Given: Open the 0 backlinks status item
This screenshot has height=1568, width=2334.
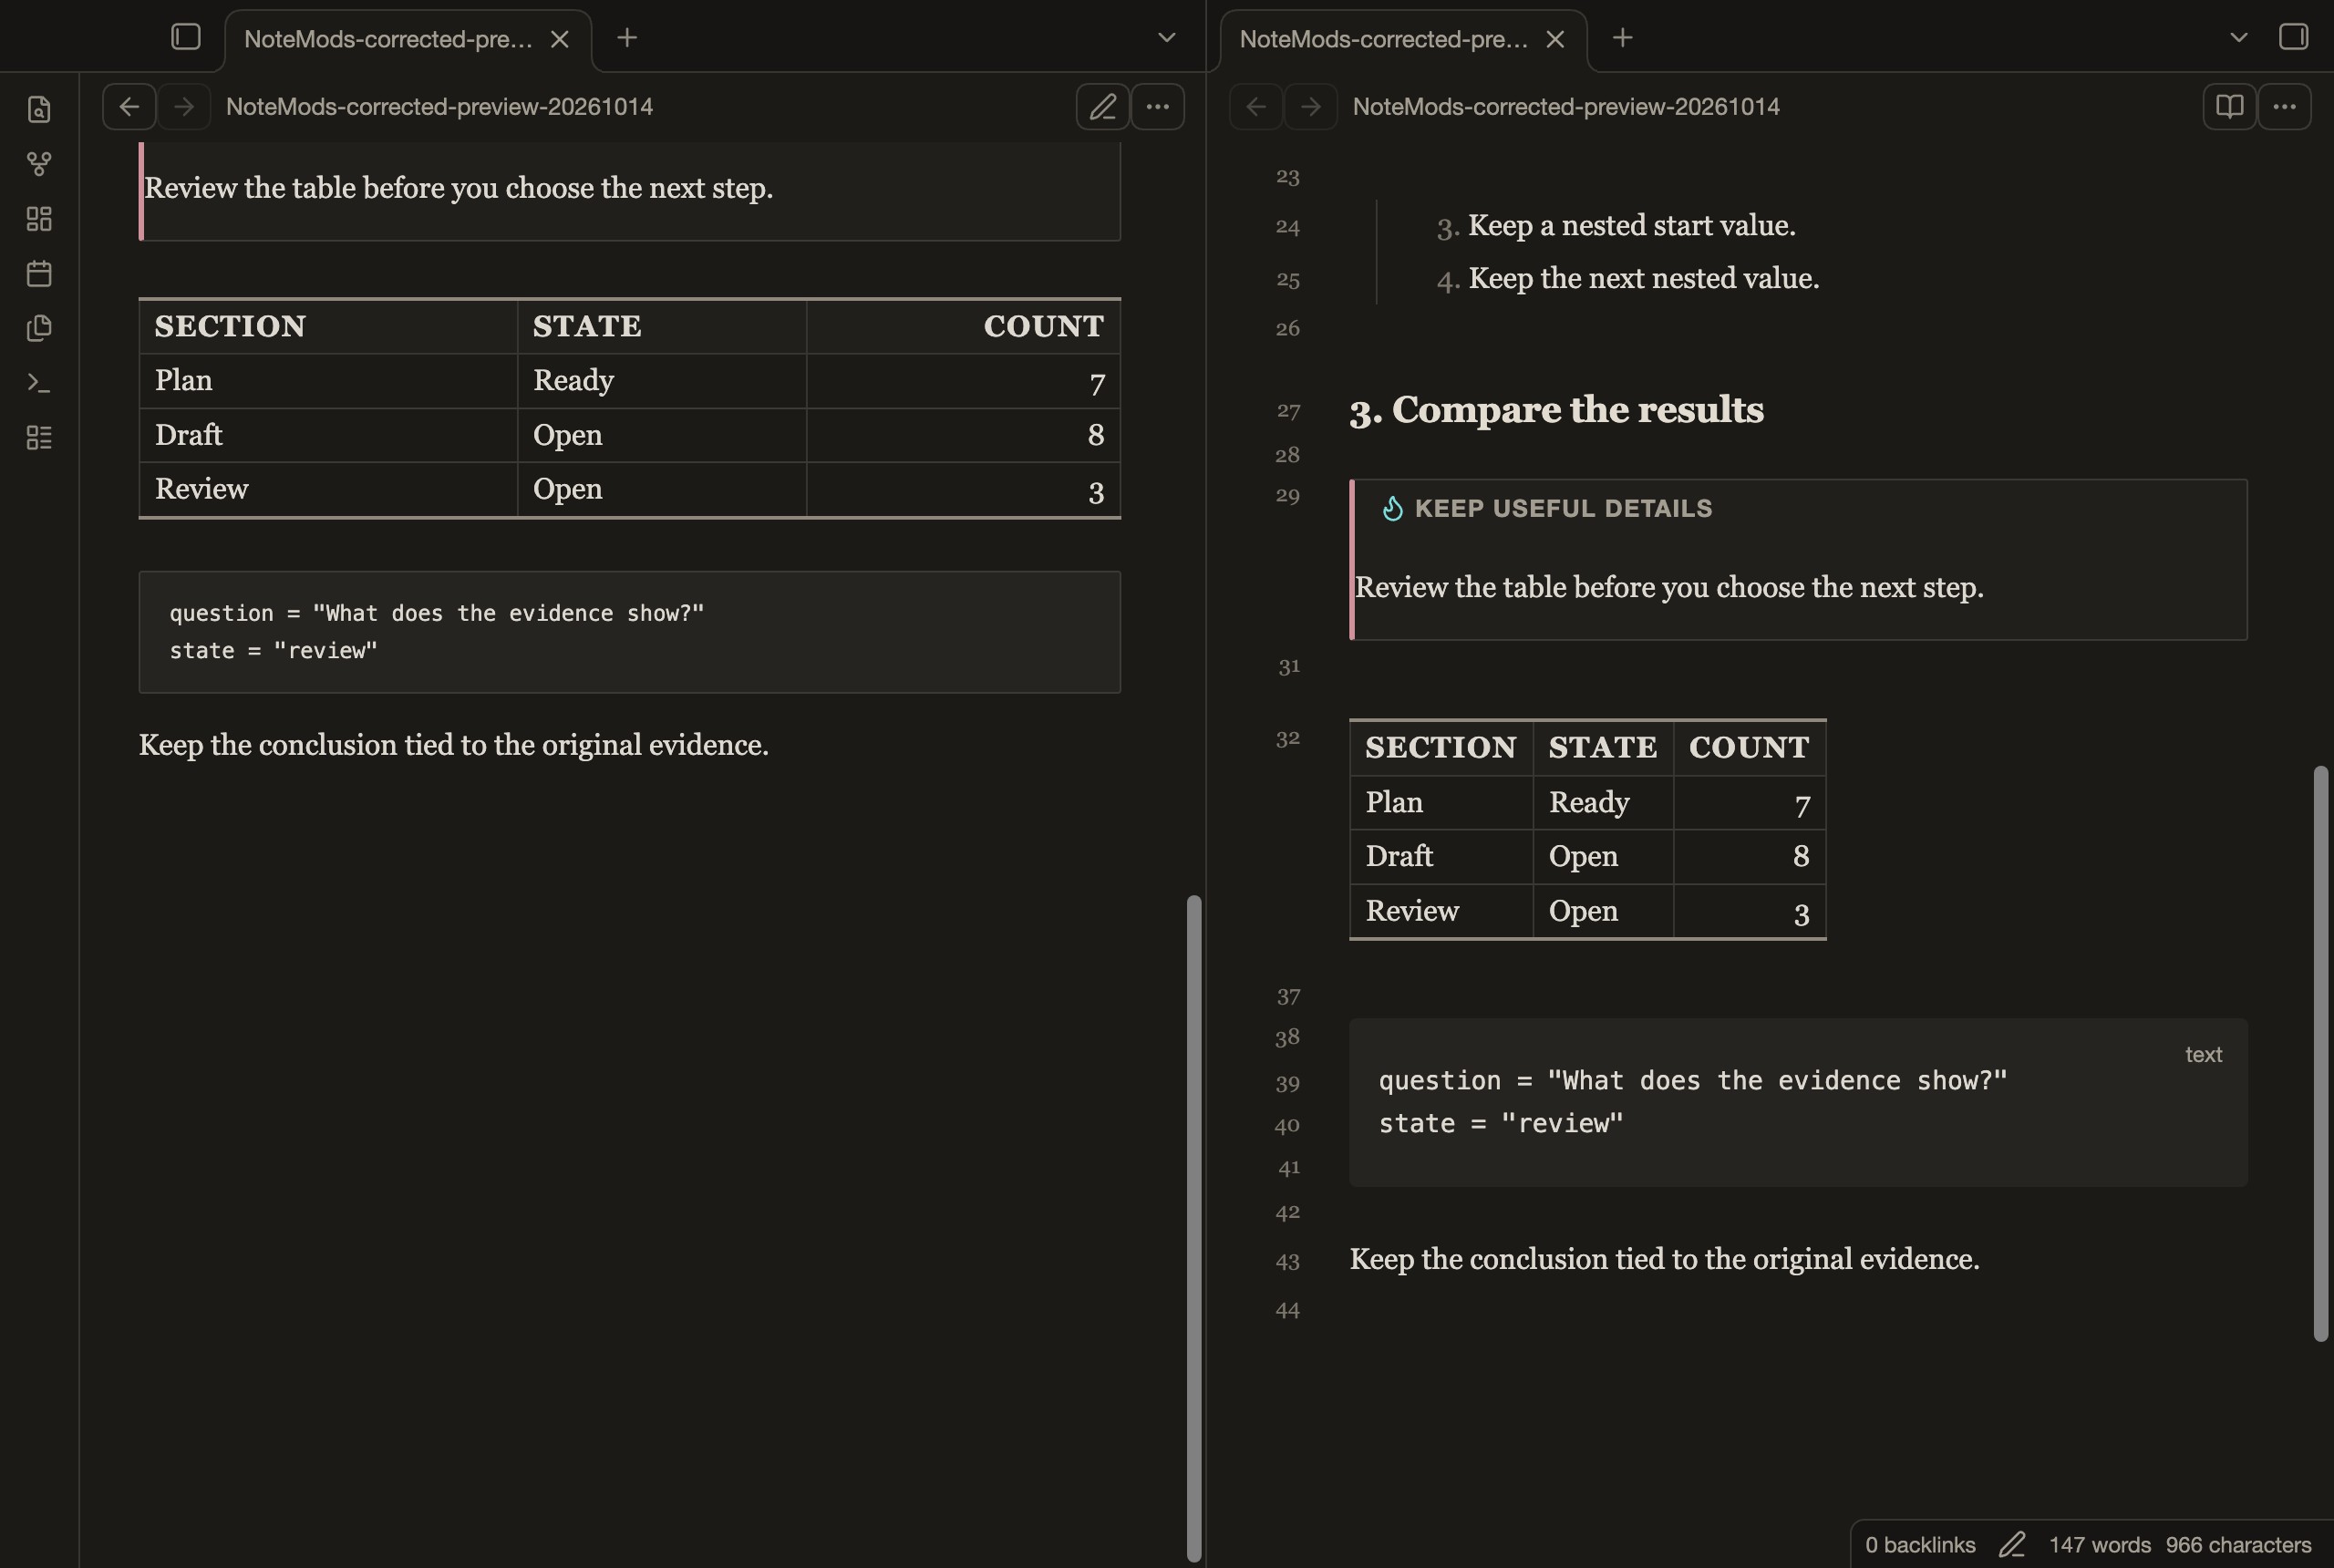Looking at the screenshot, I should 1920,1544.
